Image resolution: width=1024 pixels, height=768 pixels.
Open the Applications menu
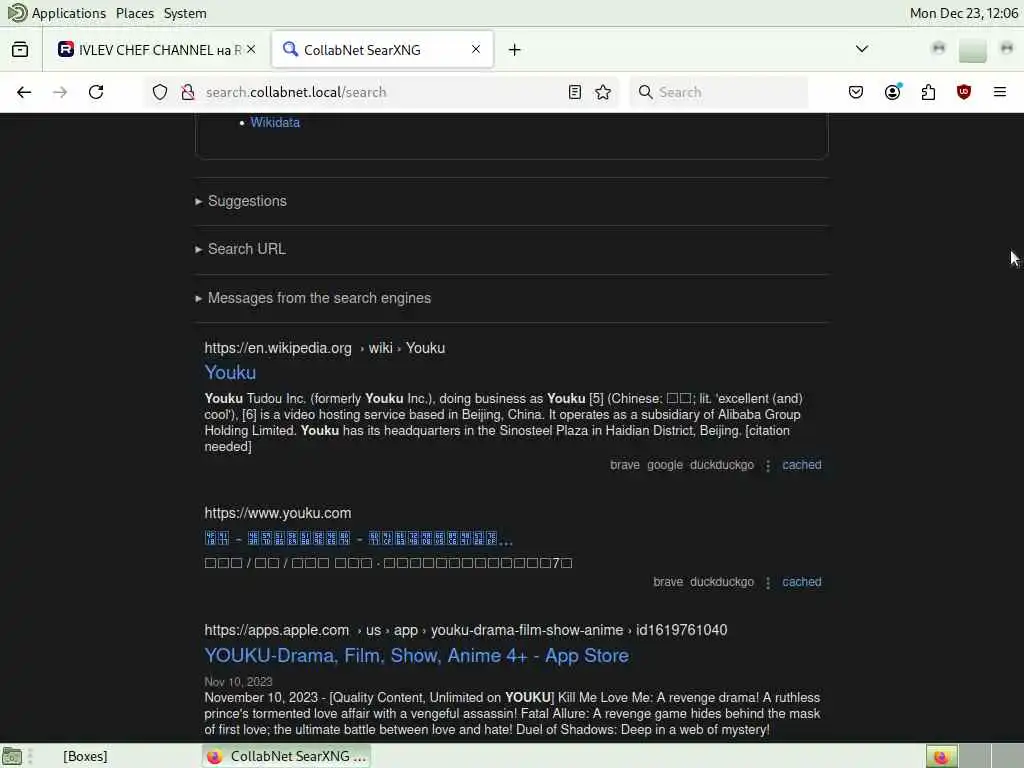click(69, 13)
